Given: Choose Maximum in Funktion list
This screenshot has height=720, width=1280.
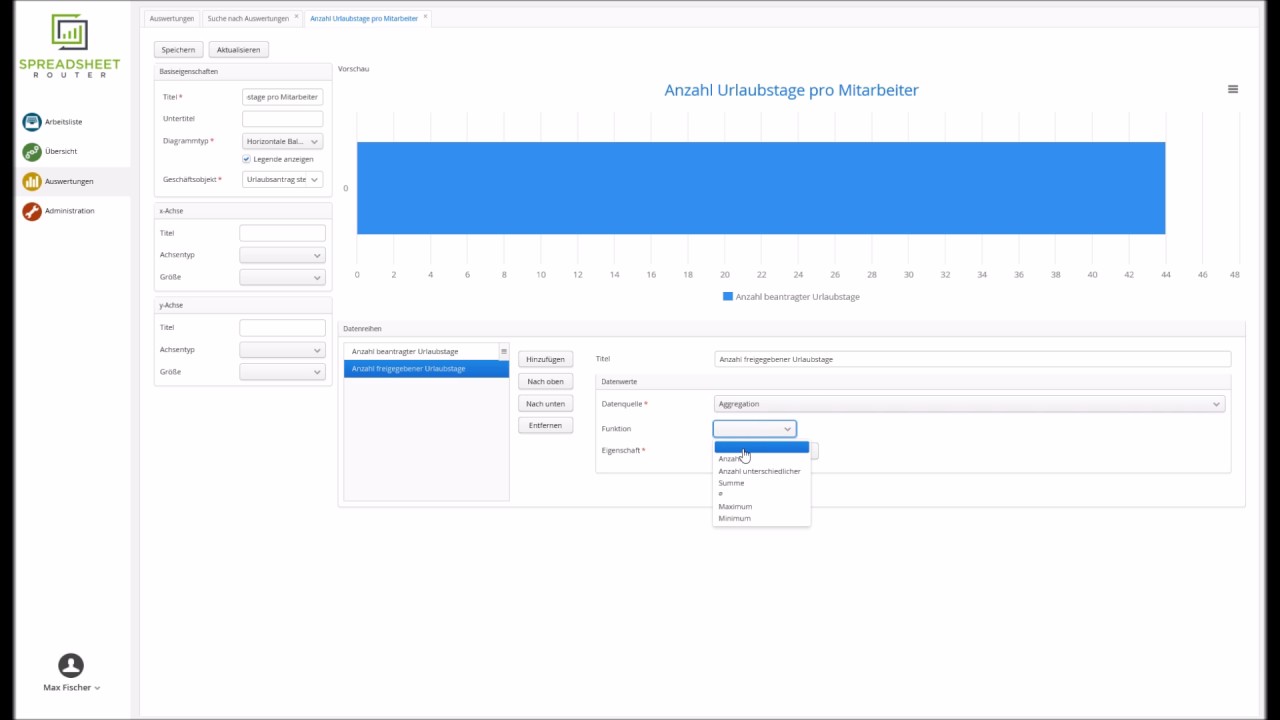Looking at the screenshot, I should [761, 506].
